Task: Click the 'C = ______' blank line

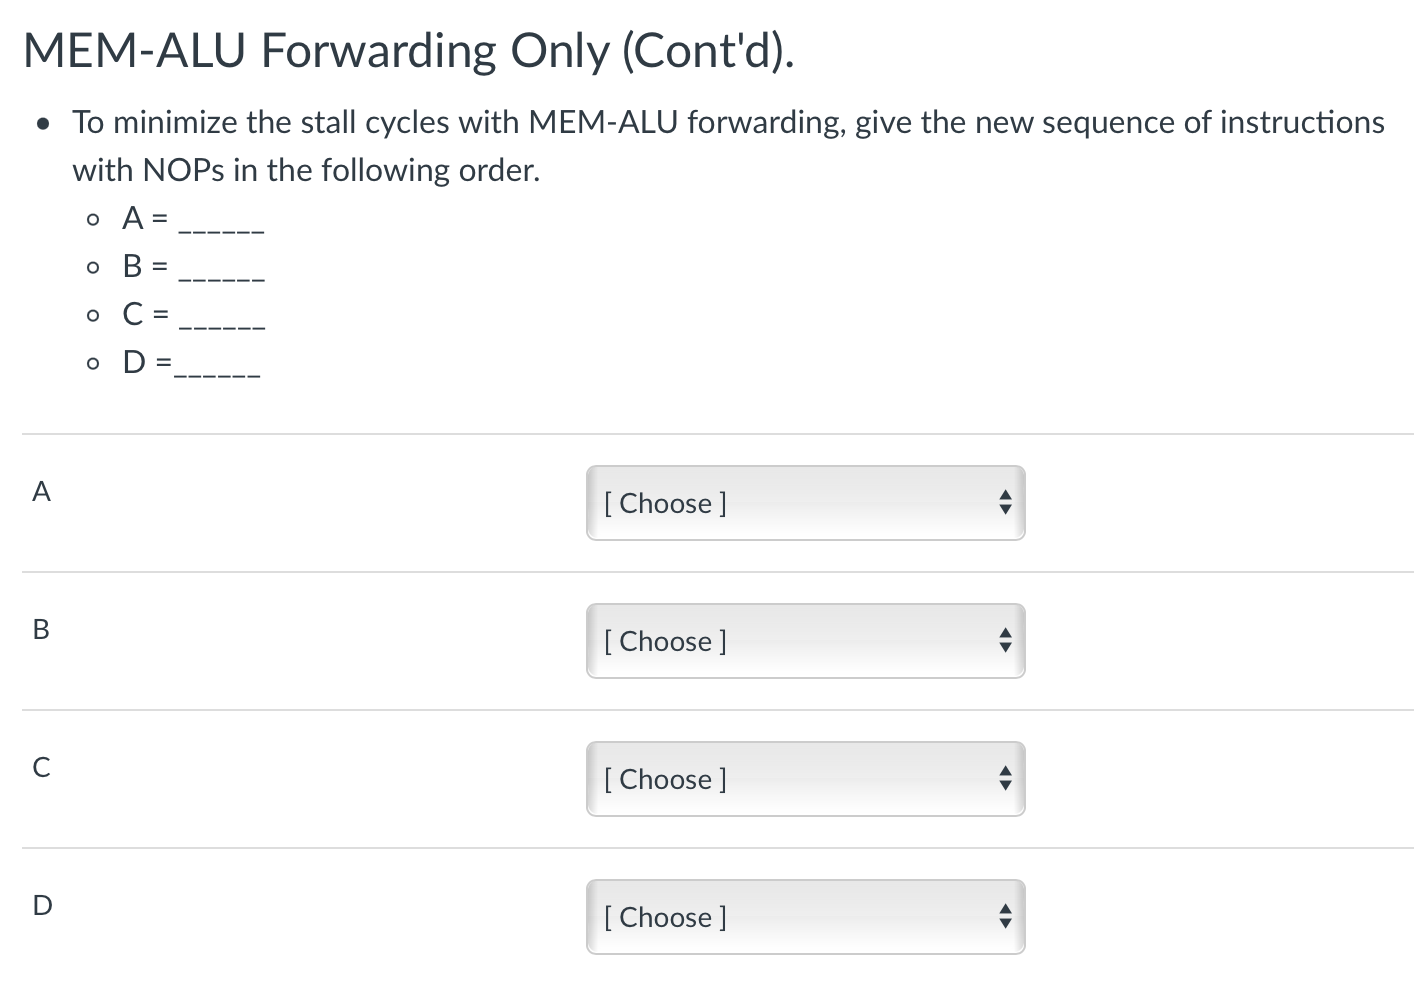Action: pos(193,314)
